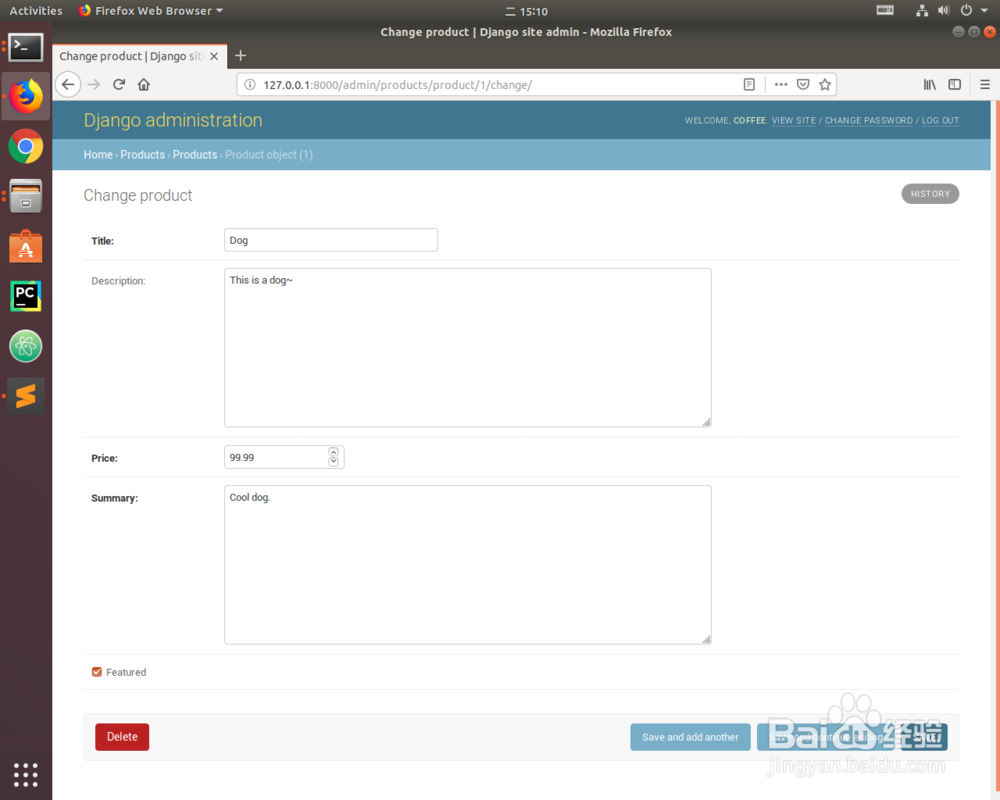This screenshot has width=1000, height=800.
Task: Open a new browser tab
Action: [x=240, y=56]
